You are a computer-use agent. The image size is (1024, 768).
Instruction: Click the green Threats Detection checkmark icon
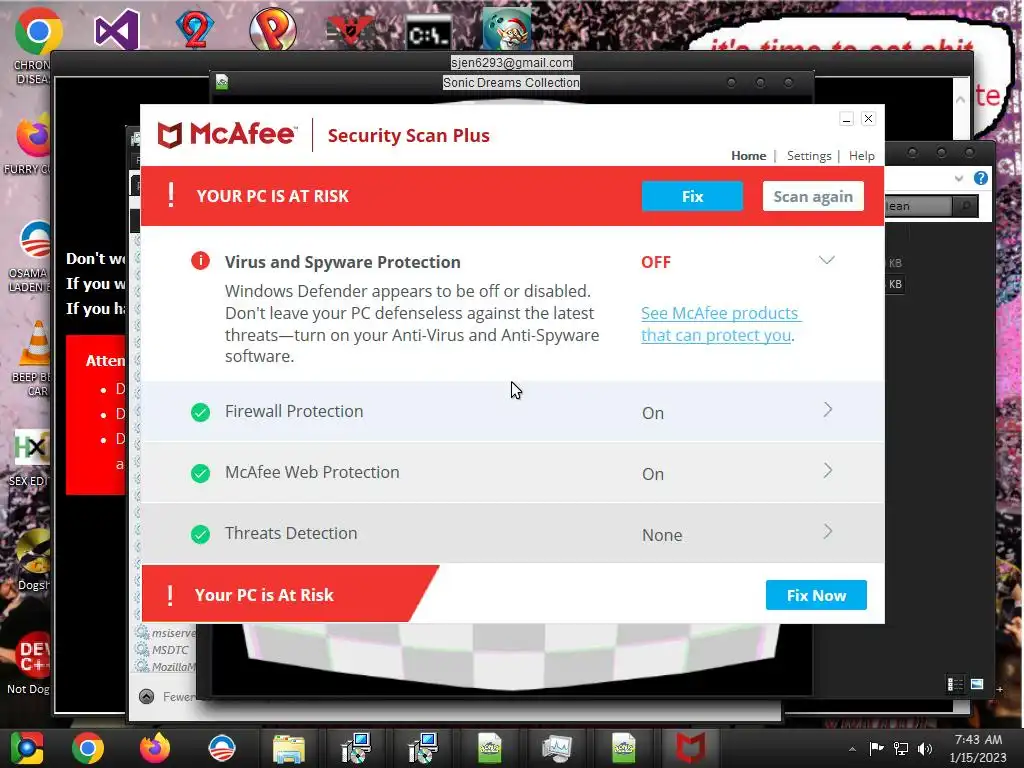200,534
